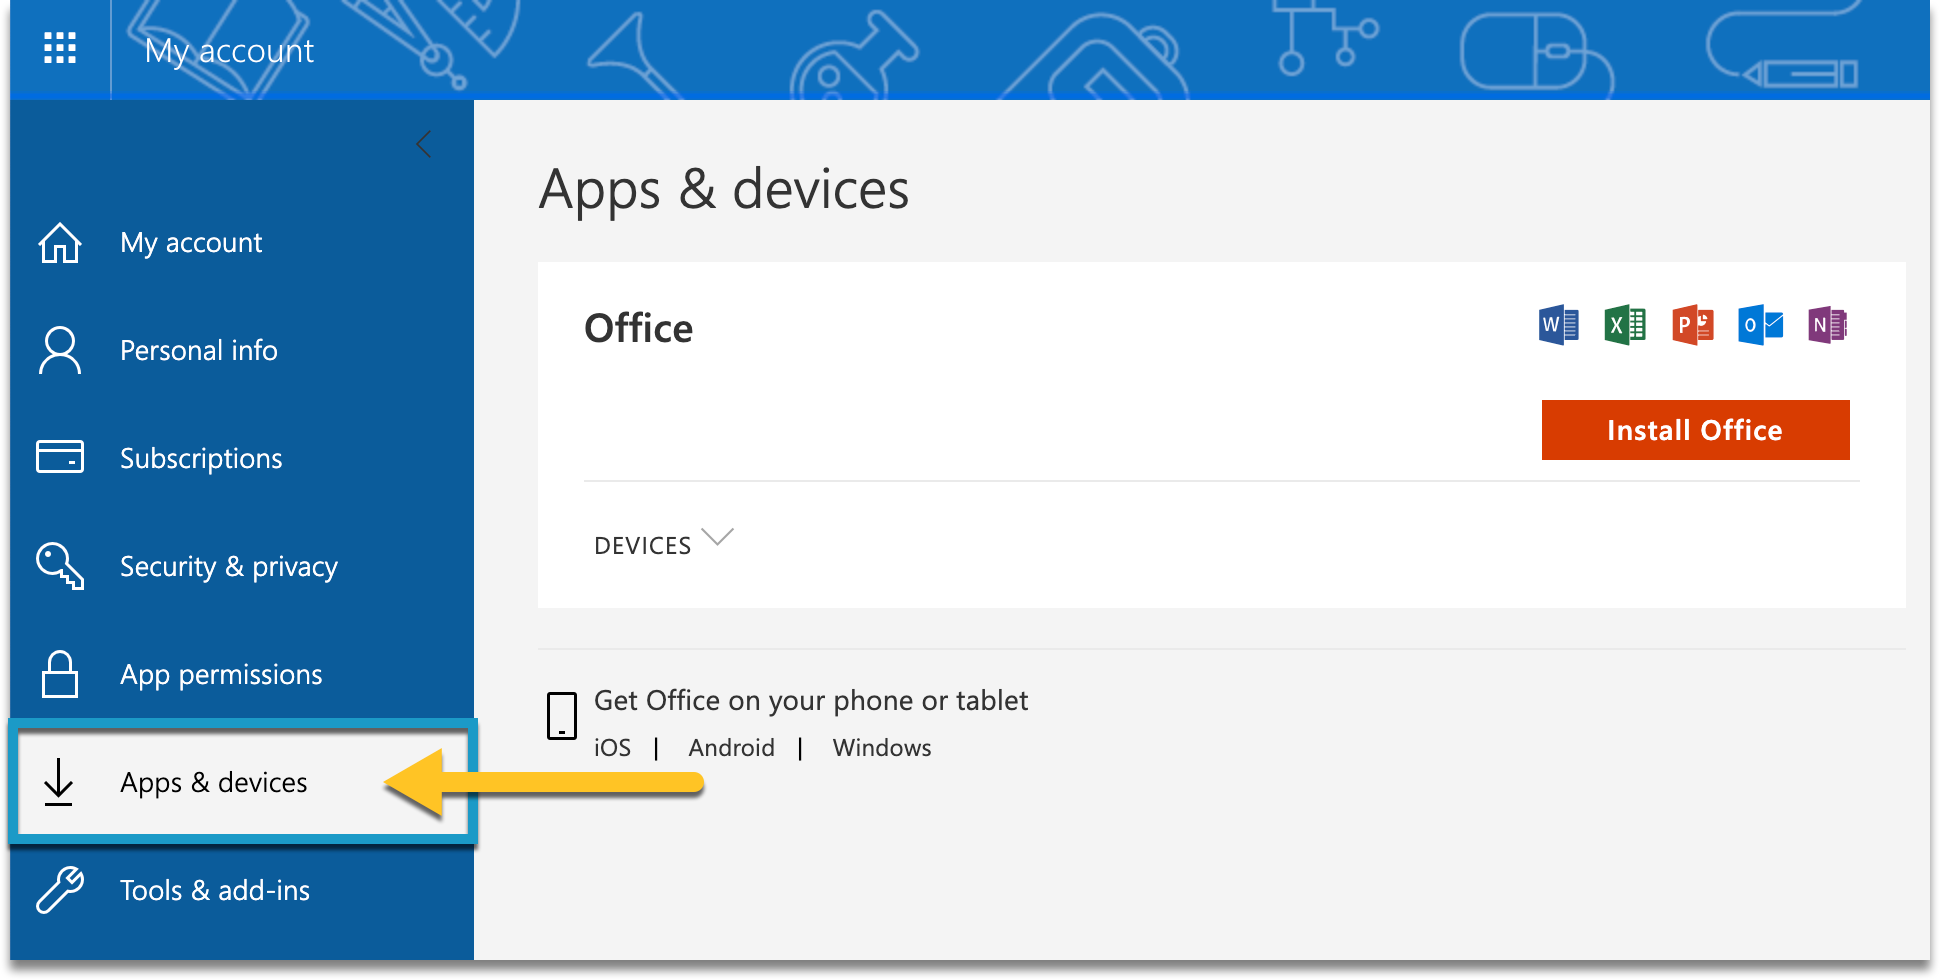This screenshot has width=1940, height=980.
Task: Click the phone icon beside Get Office
Action: (562, 716)
